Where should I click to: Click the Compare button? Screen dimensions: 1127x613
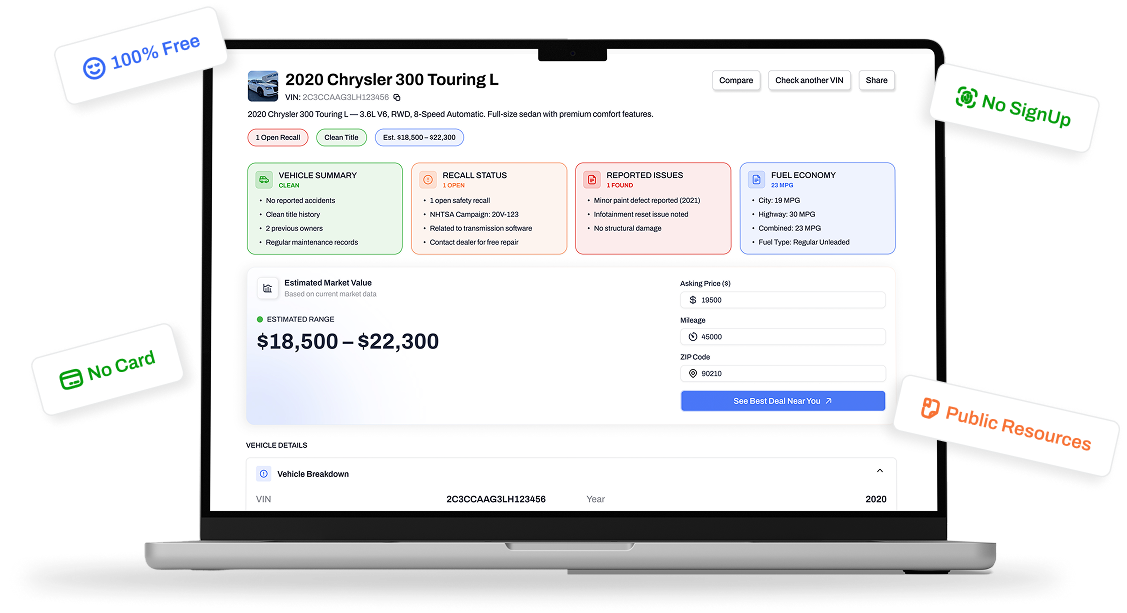(x=736, y=80)
